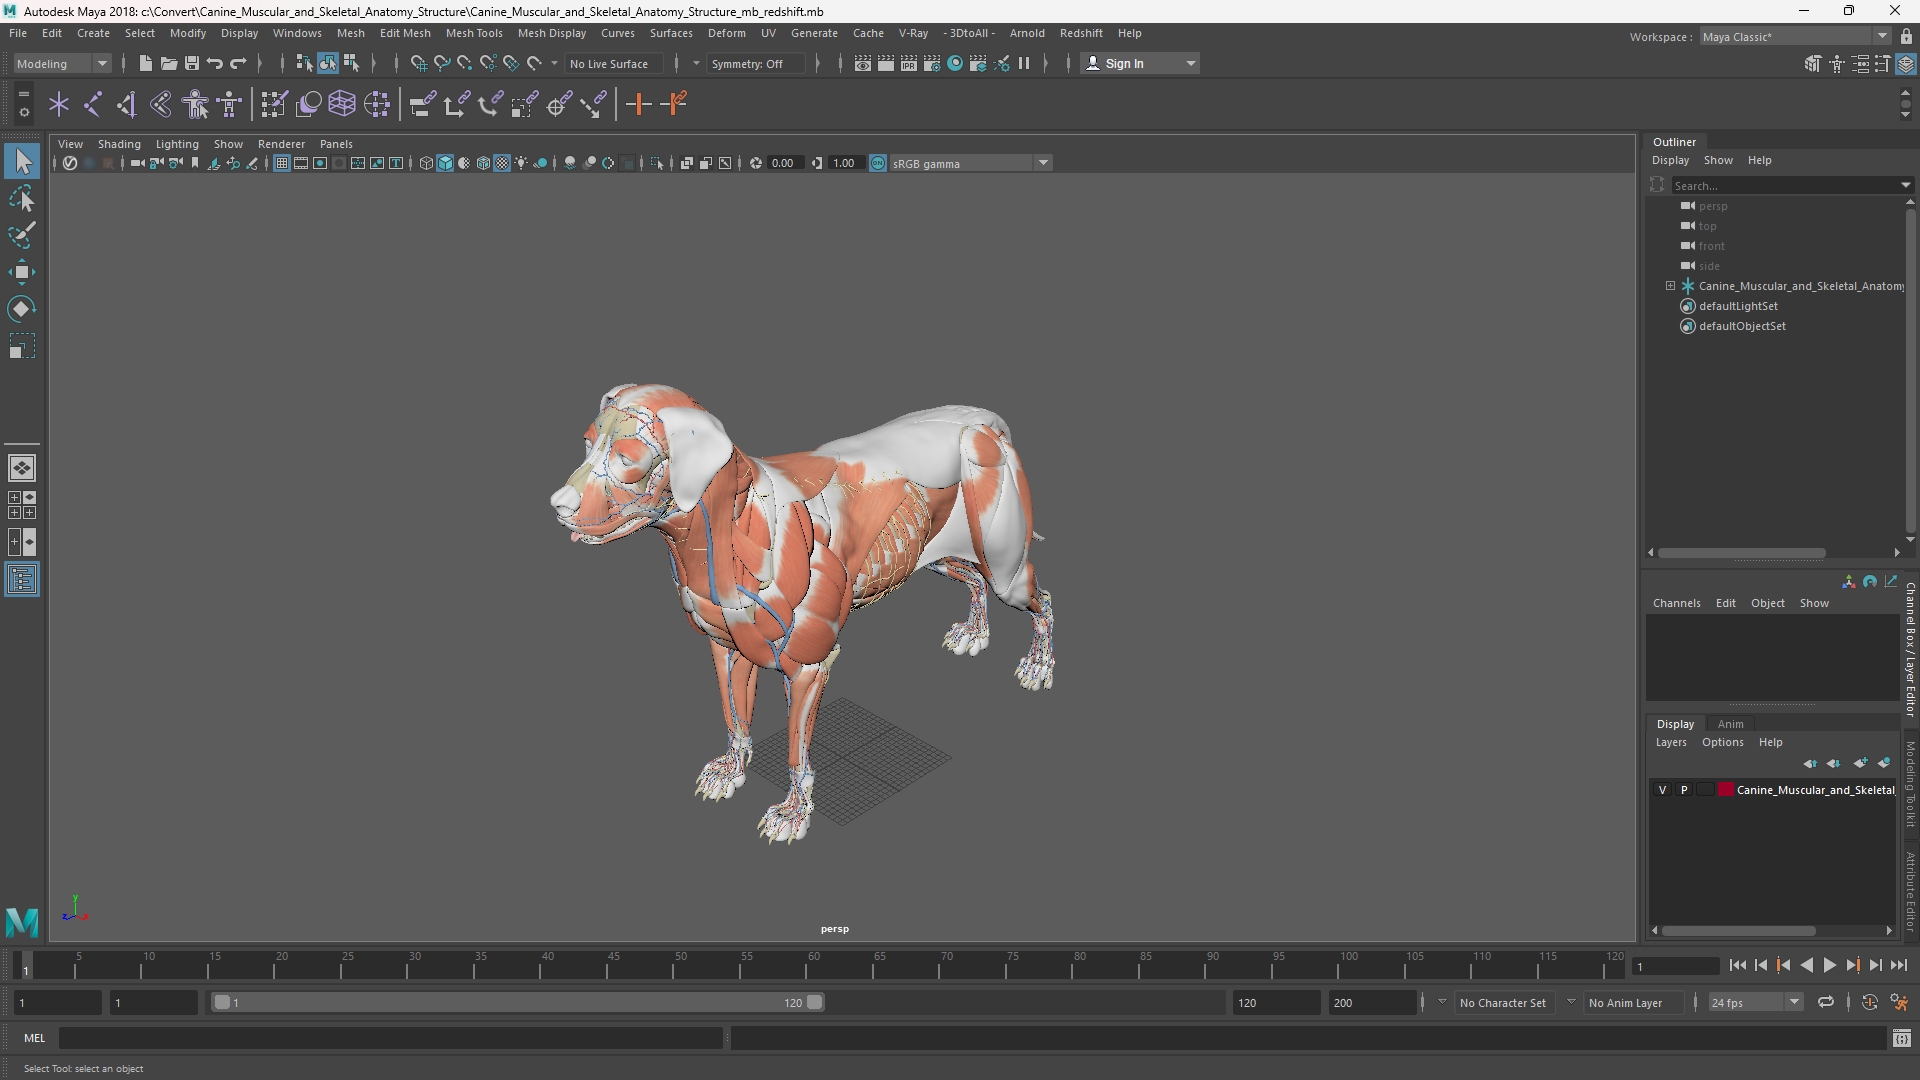This screenshot has height=1080, width=1920.
Task: Click the Create Lattice shelf icon
Action: click(x=342, y=104)
